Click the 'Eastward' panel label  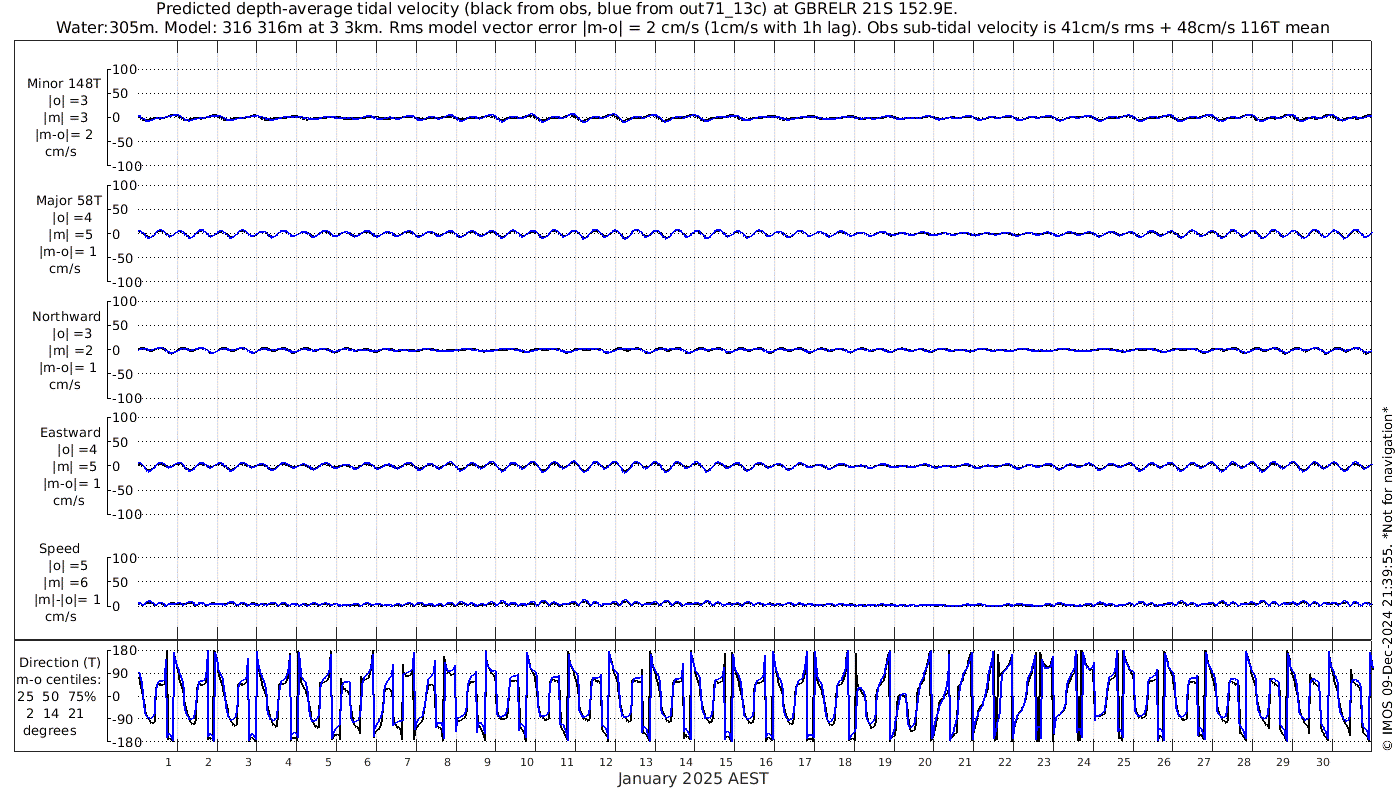[70, 432]
